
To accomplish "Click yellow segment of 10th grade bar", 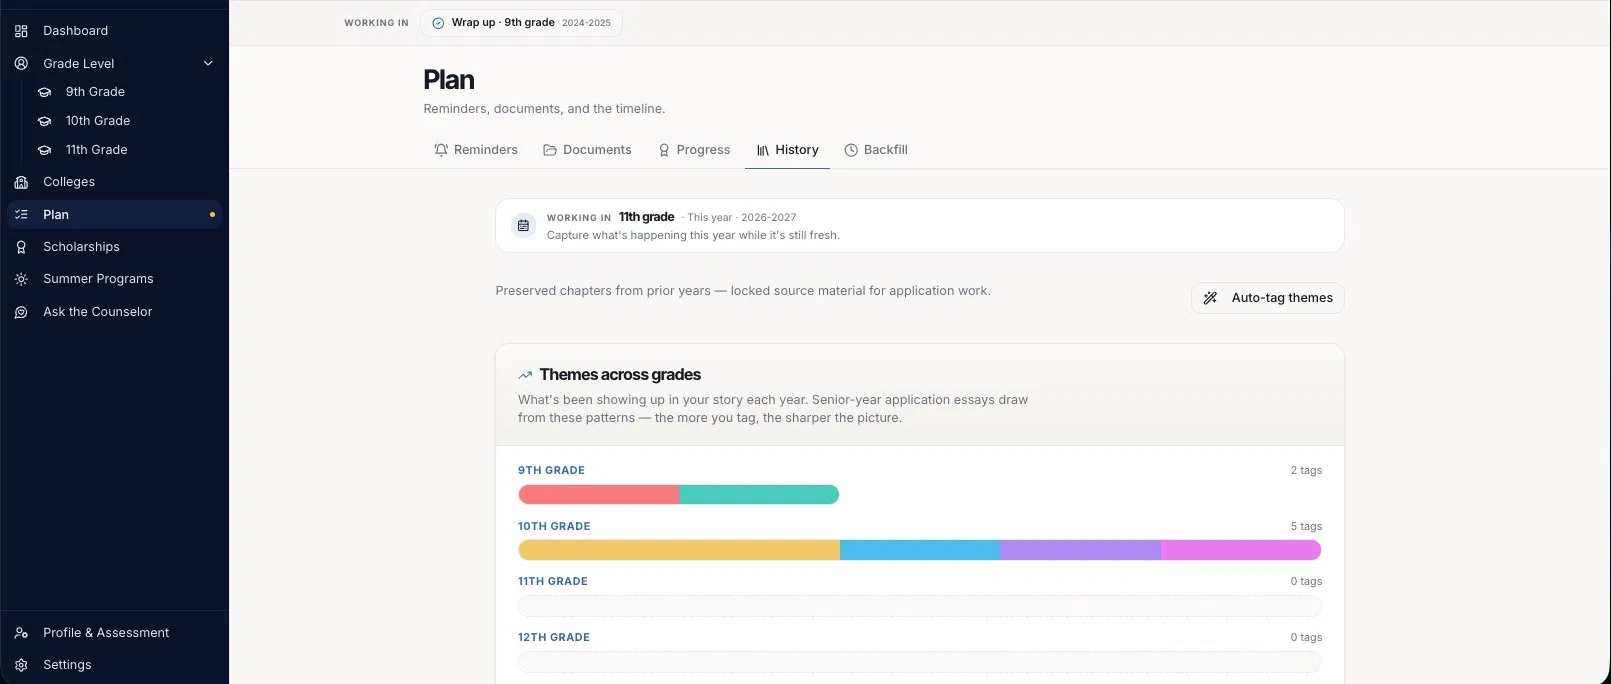I will click(x=679, y=550).
